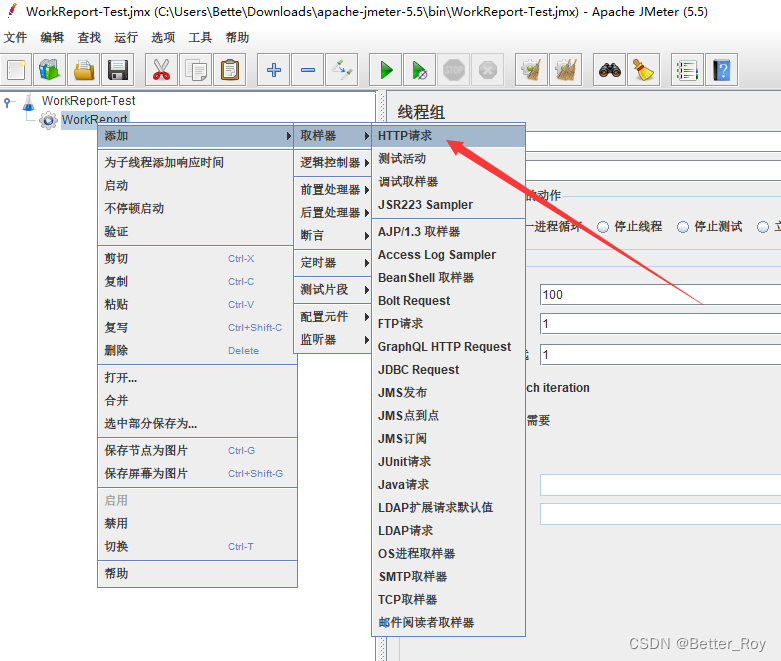Screen dimensions: 781x661
Task: Collapse the WorkReport-Test tree node handle
Action: coord(7,102)
